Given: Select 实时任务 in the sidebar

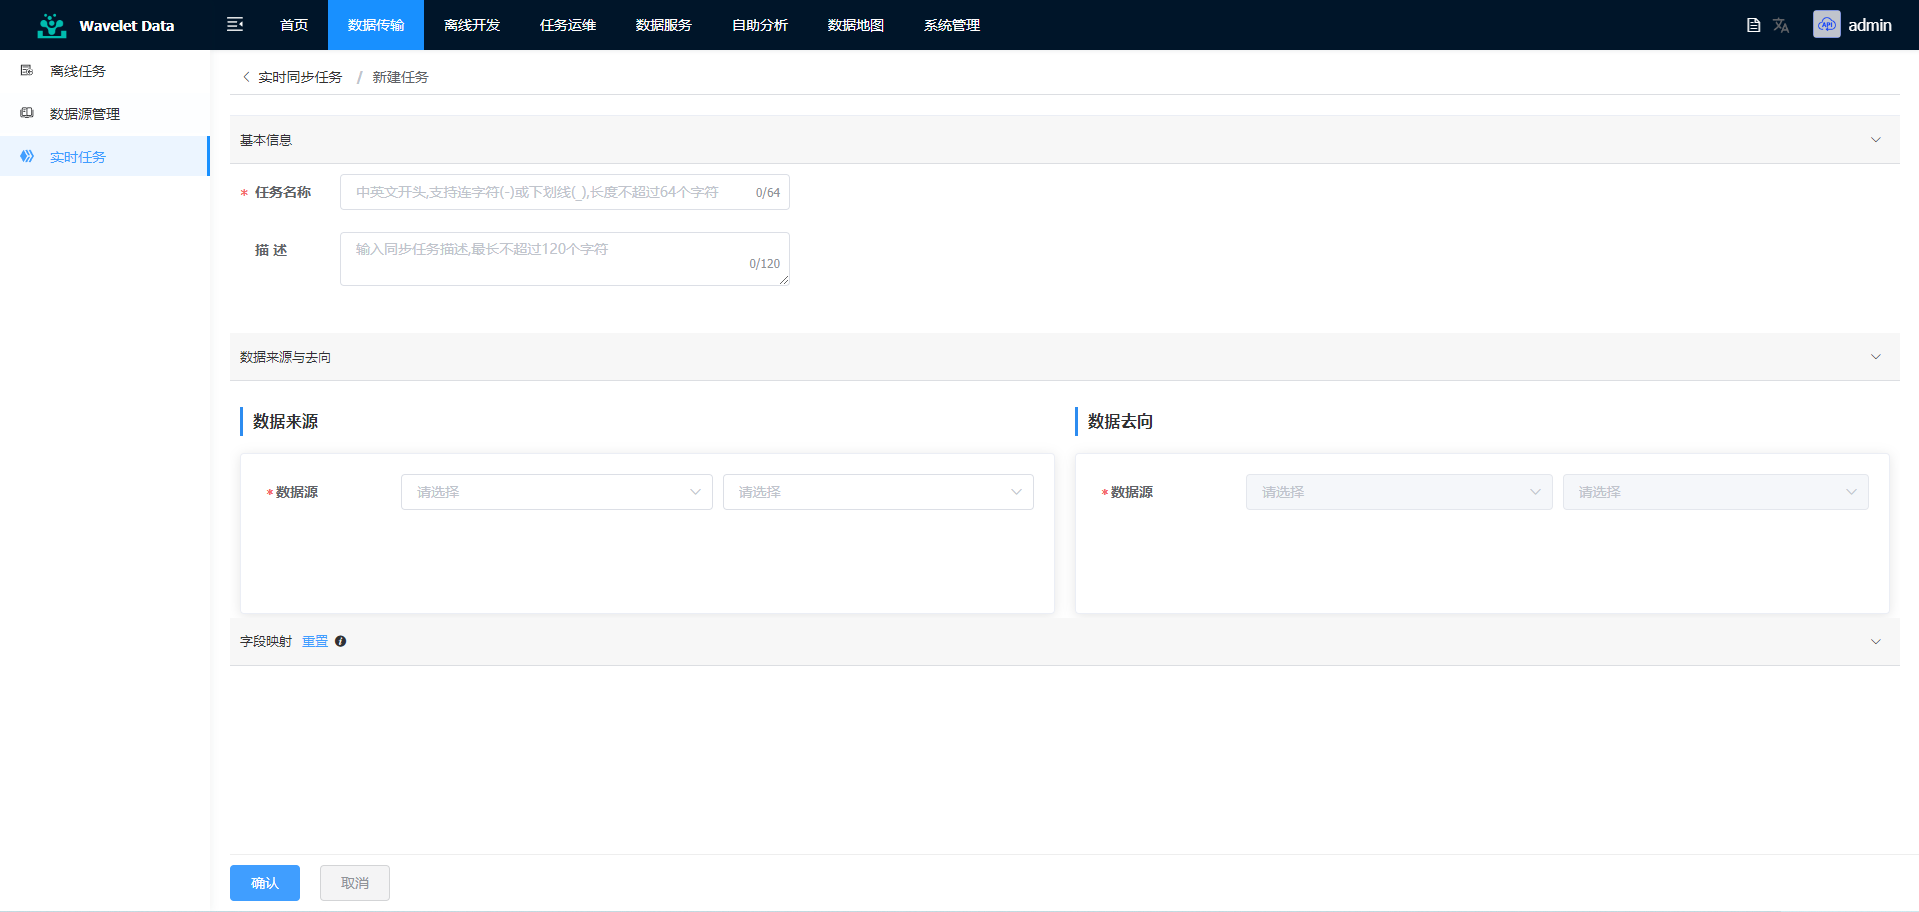Looking at the screenshot, I should click(x=105, y=157).
